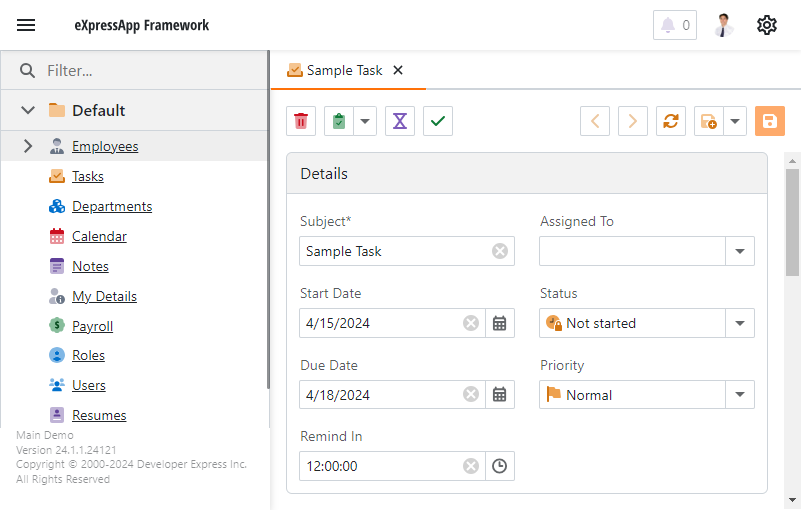Click the Payroll dollar icon
This screenshot has width=801, height=510.
(57, 325)
